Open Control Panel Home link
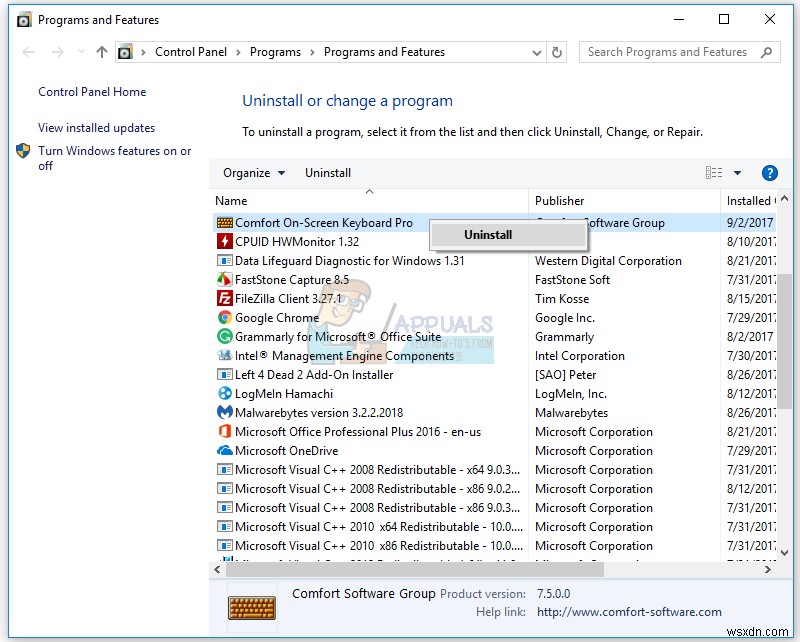Viewport: 800px width, 642px height. (x=92, y=92)
